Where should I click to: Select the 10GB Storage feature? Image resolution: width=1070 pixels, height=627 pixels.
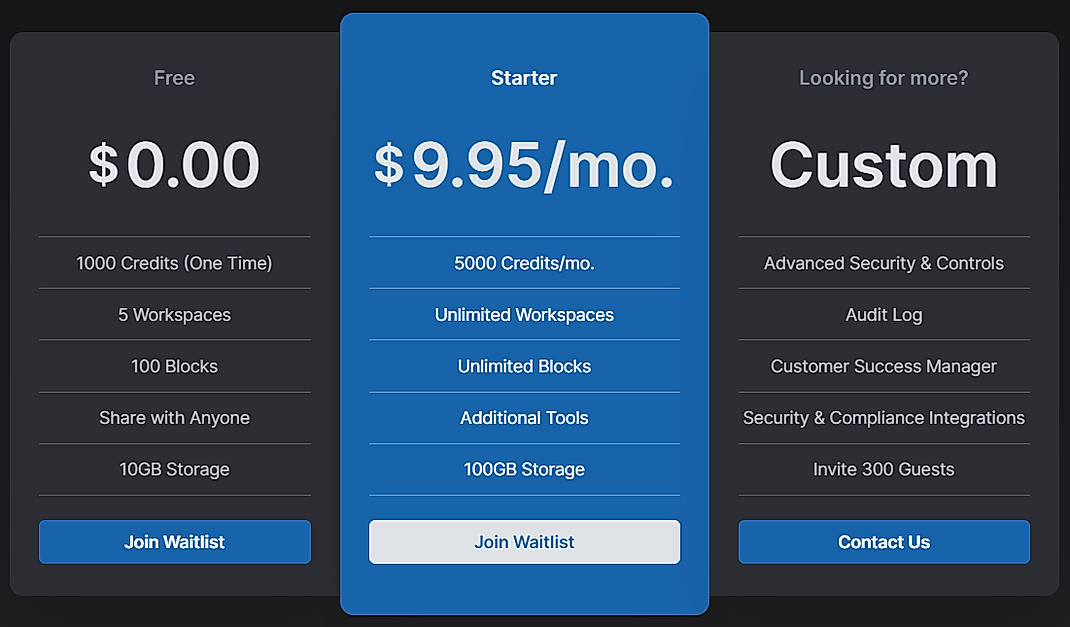[x=174, y=469]
